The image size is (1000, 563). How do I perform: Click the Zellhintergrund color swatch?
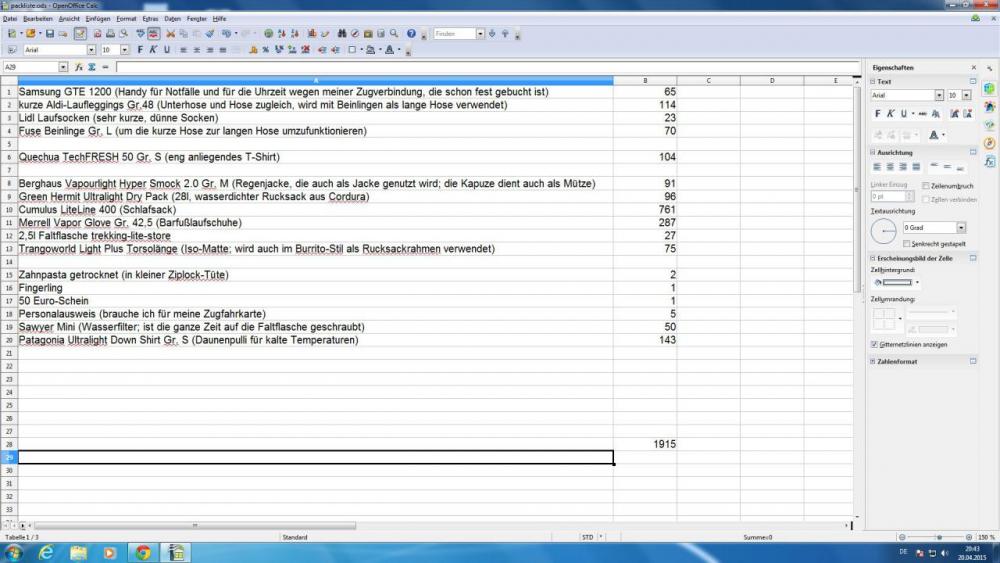click(885, 283)
